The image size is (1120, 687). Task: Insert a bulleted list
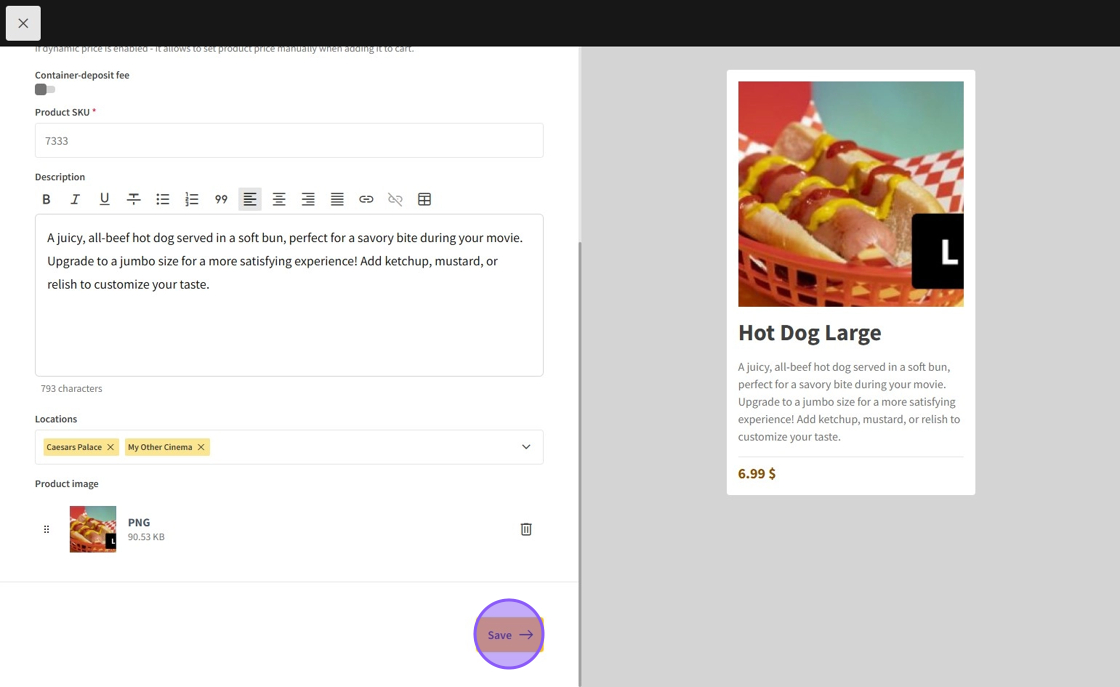[162, 199]
